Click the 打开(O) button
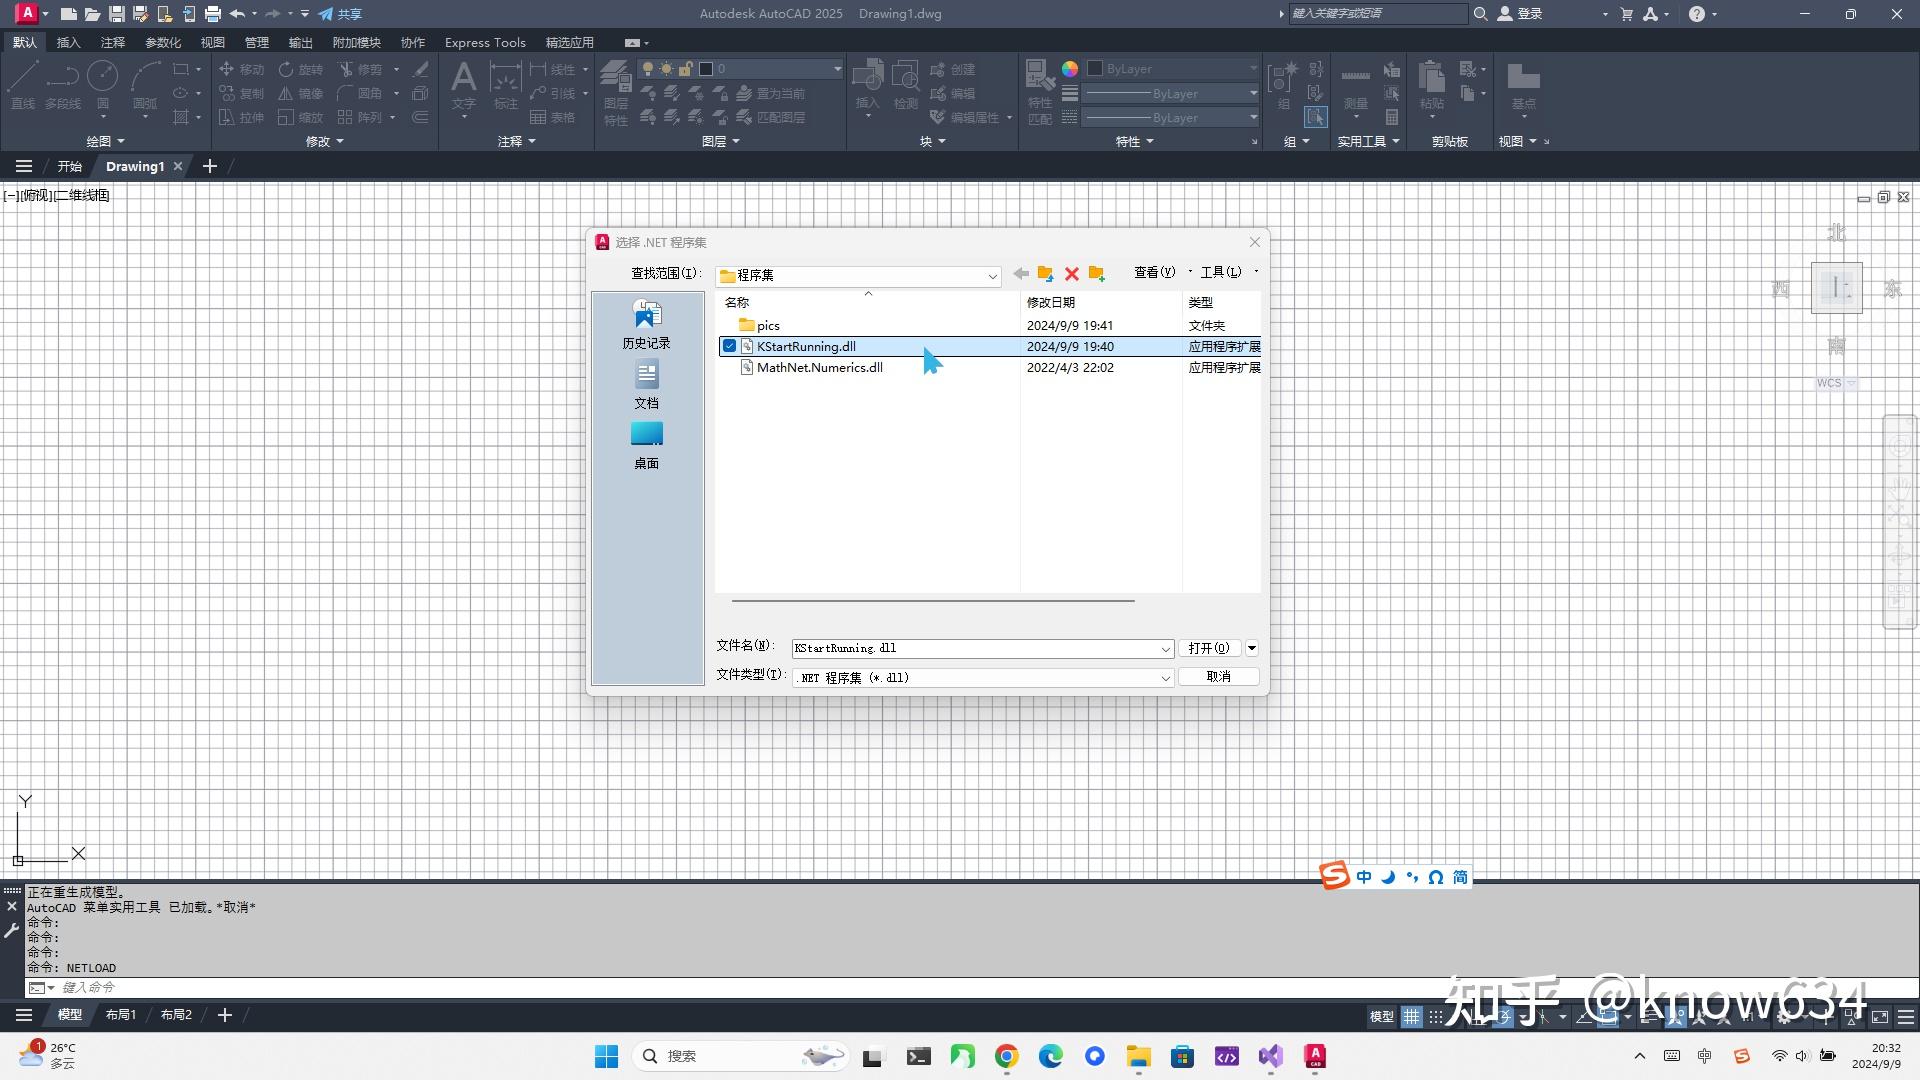This screenshot has height=1080, width=1920. pyautogui.click(x=1209, y=647)
